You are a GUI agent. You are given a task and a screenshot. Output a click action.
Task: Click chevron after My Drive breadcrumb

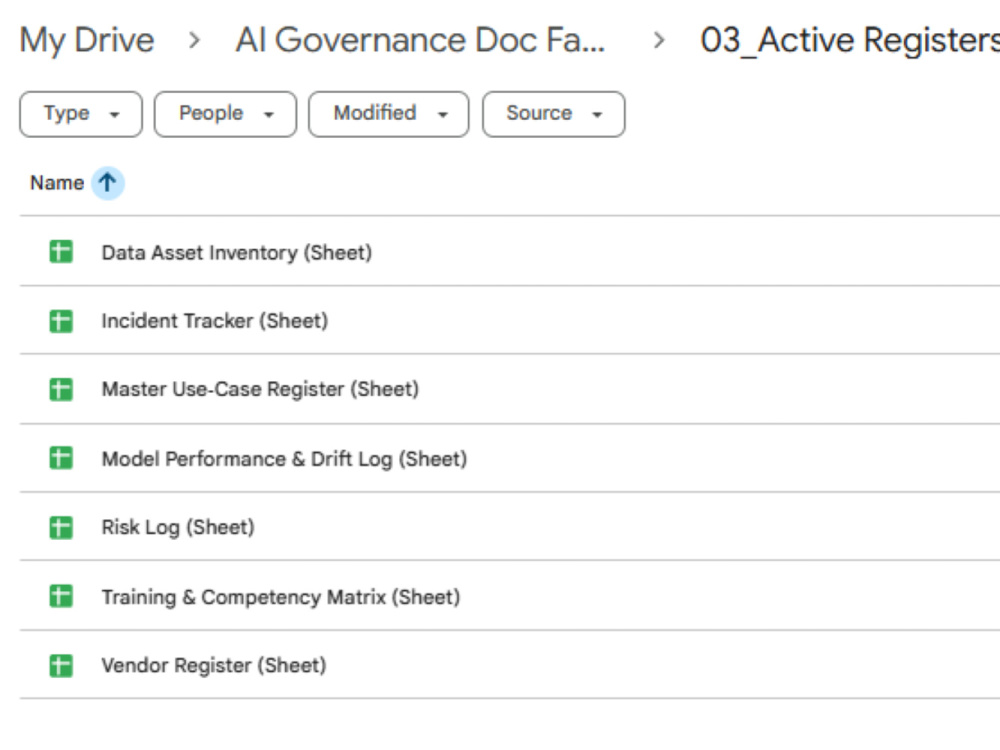coord(195,40)
